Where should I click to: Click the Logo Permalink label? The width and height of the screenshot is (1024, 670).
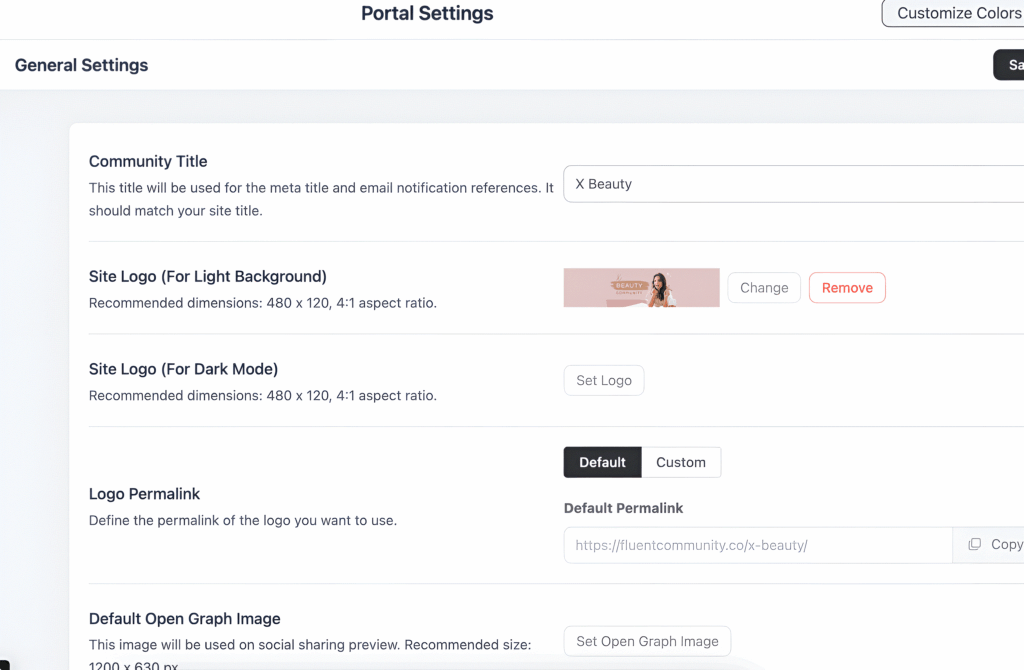[144, 494]
